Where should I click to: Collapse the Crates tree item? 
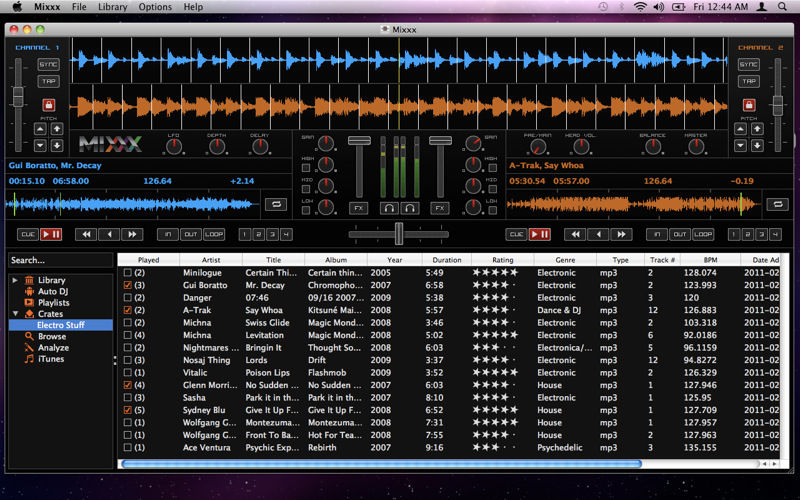point(15,314)
